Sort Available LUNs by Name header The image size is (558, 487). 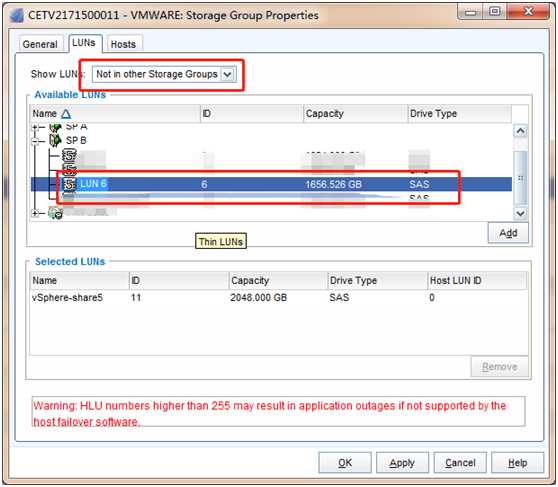(x=115, y=114)
